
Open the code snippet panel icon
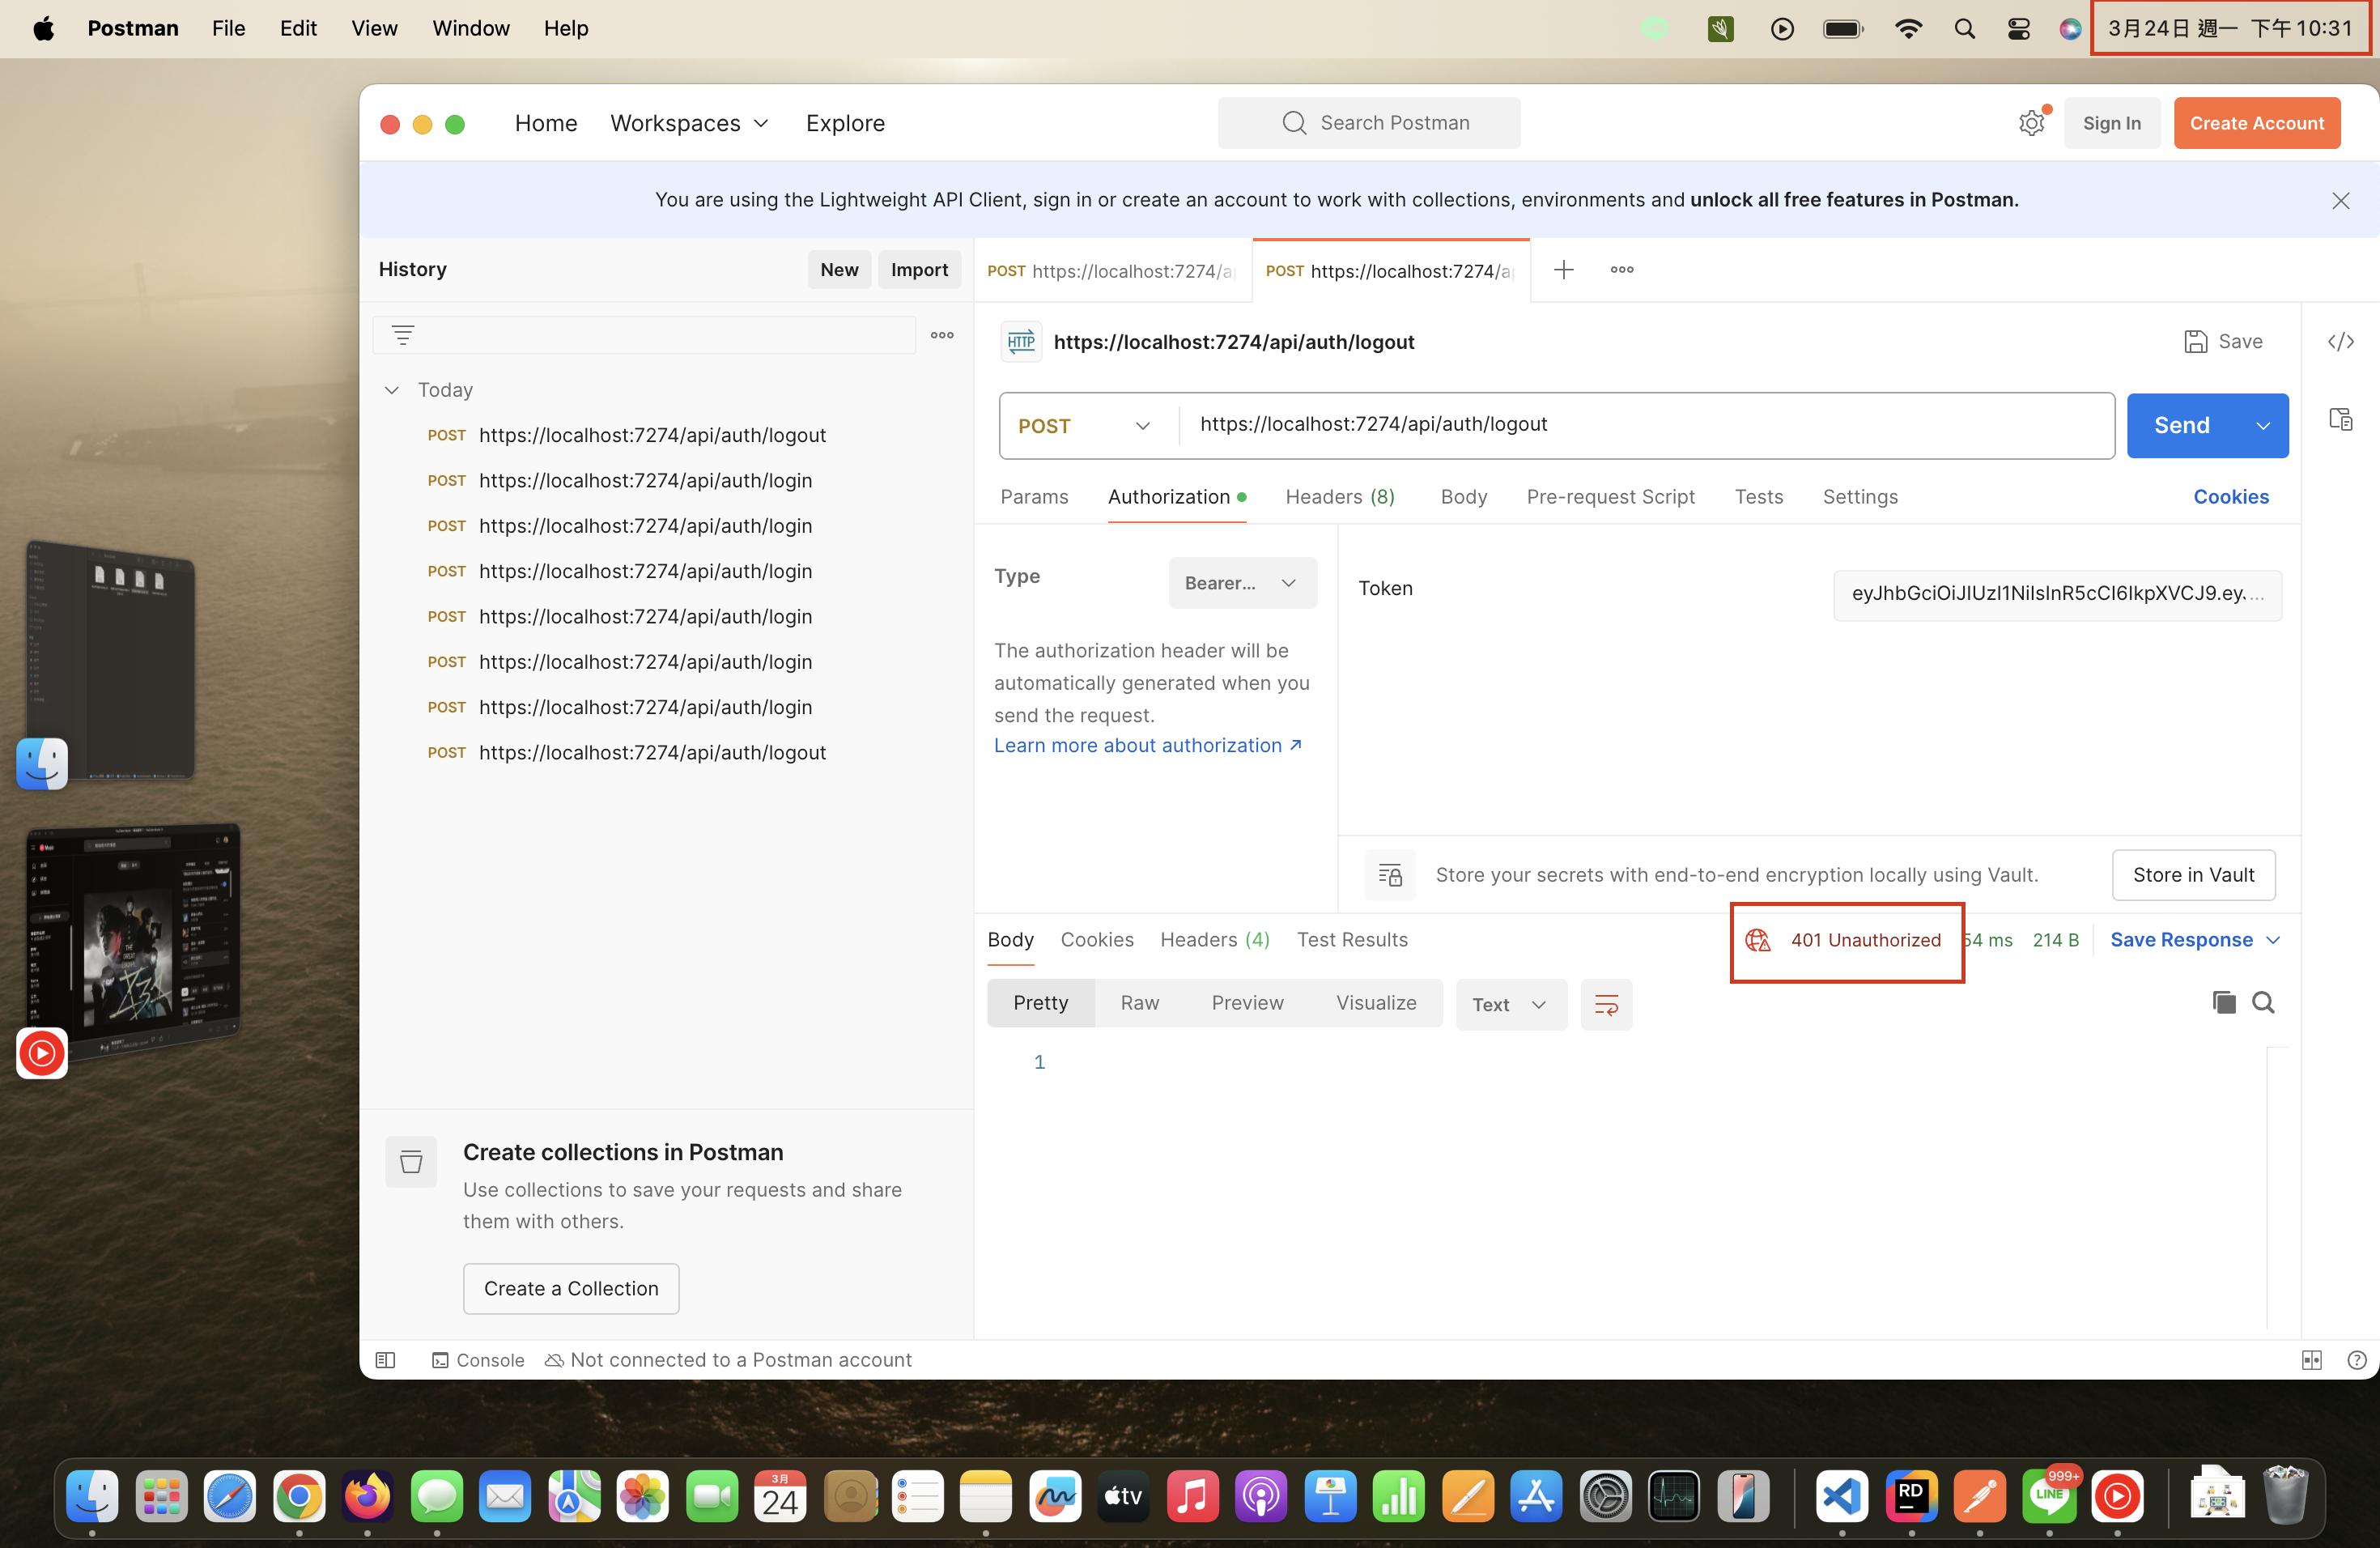(2340, 342)
